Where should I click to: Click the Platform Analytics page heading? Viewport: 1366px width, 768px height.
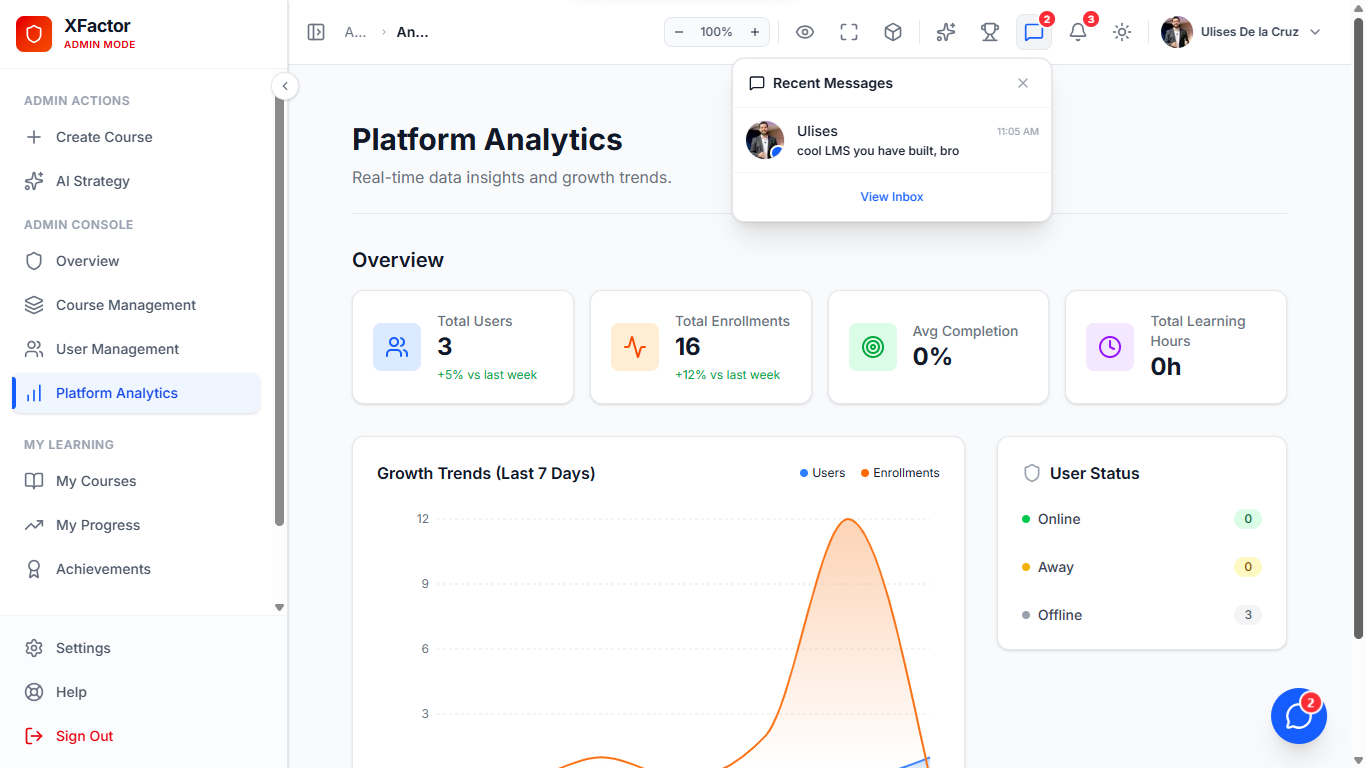click(487, 139)
